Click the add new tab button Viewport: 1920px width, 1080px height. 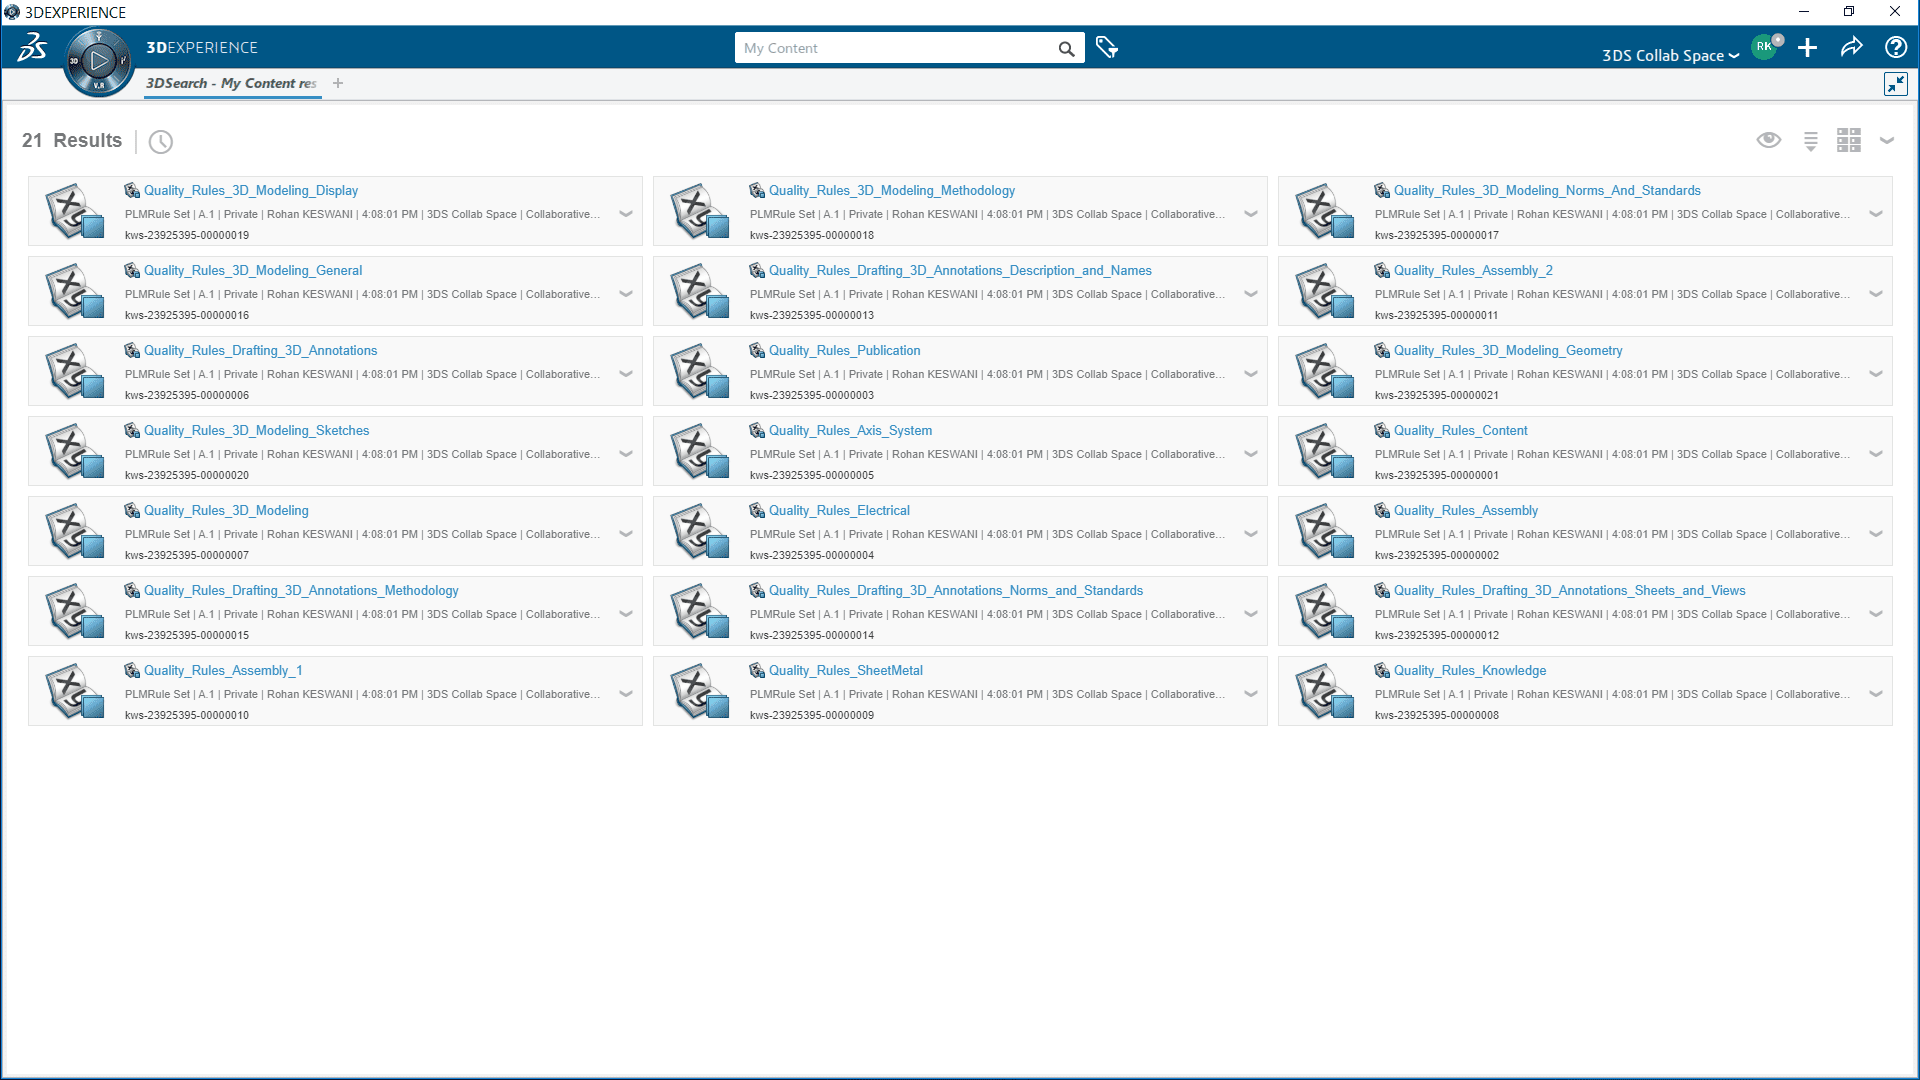point(338,83)
